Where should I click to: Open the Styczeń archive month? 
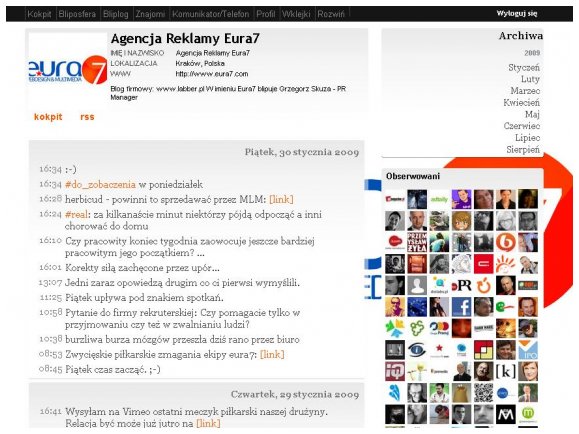(x=524, y=68)
